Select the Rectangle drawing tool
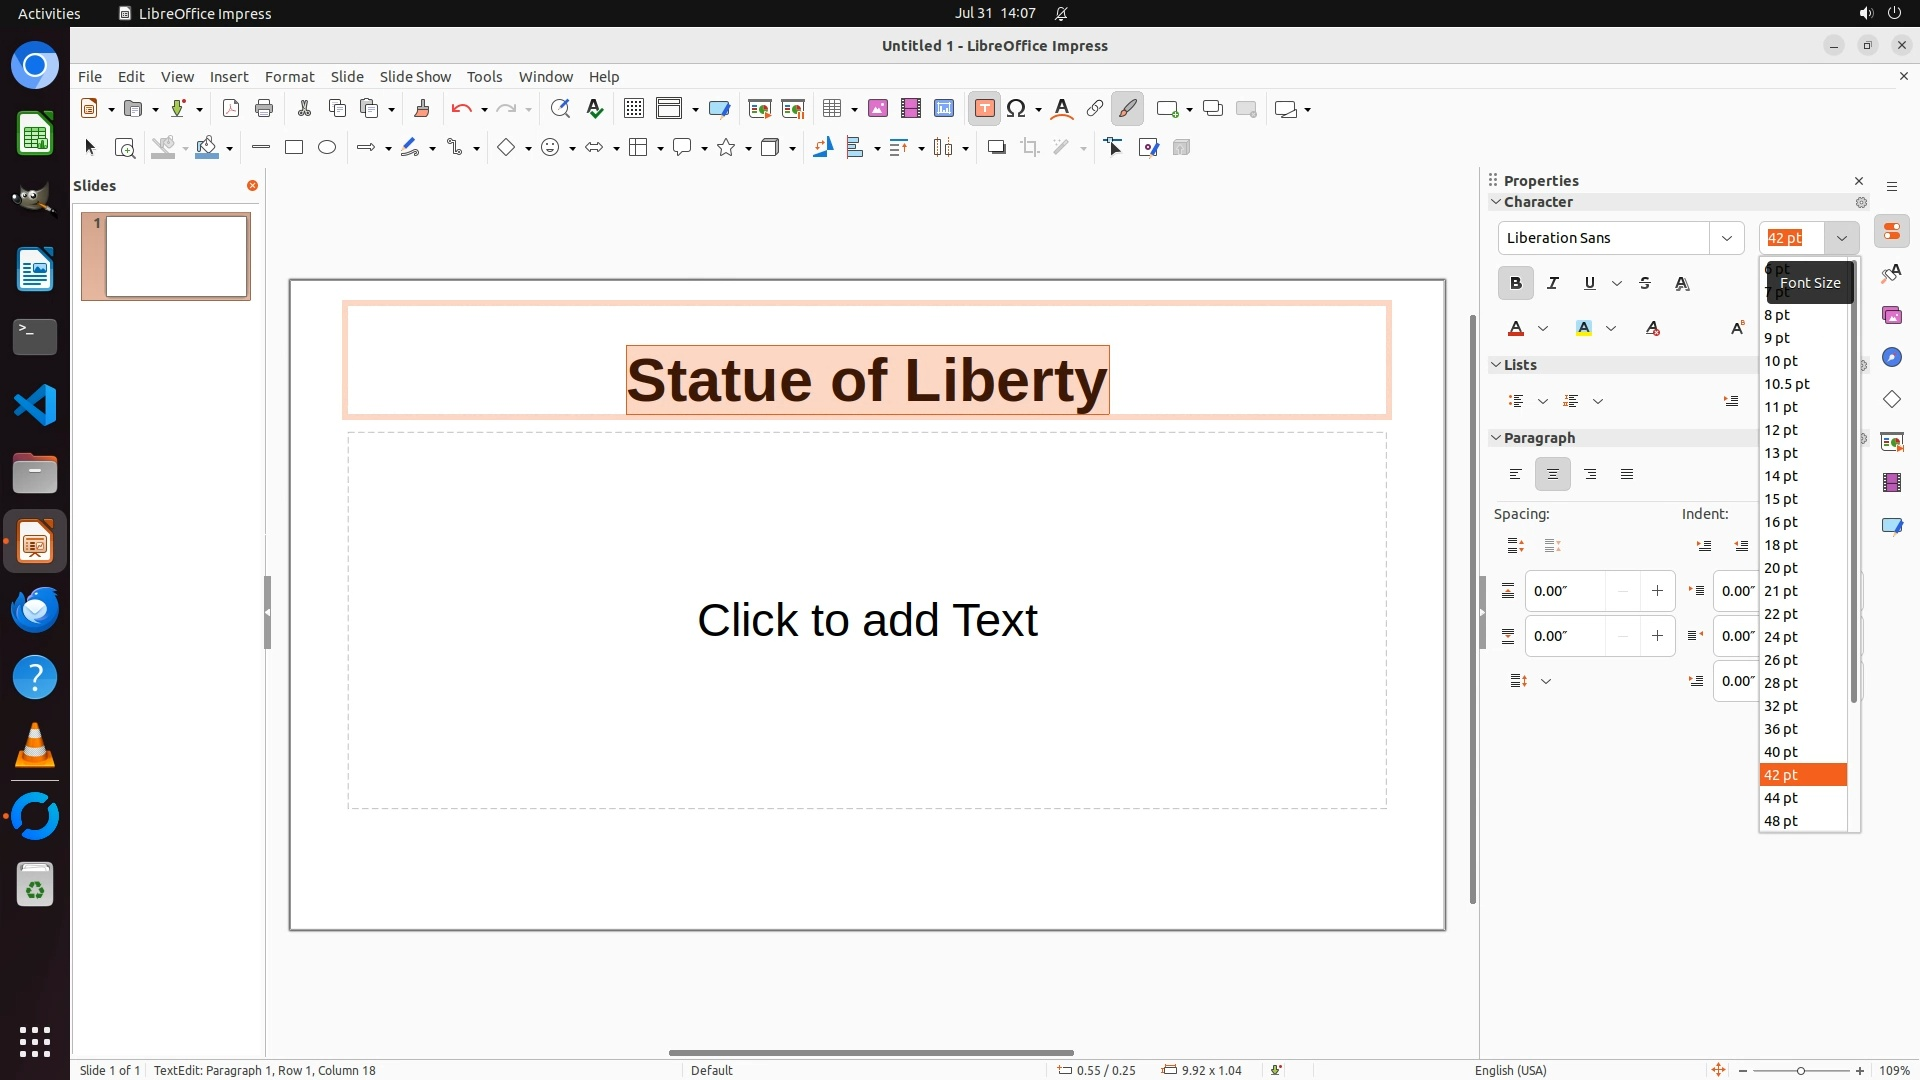This screenshot has width=1920, height=1080. pyautogui.click(x=294, y=148)
